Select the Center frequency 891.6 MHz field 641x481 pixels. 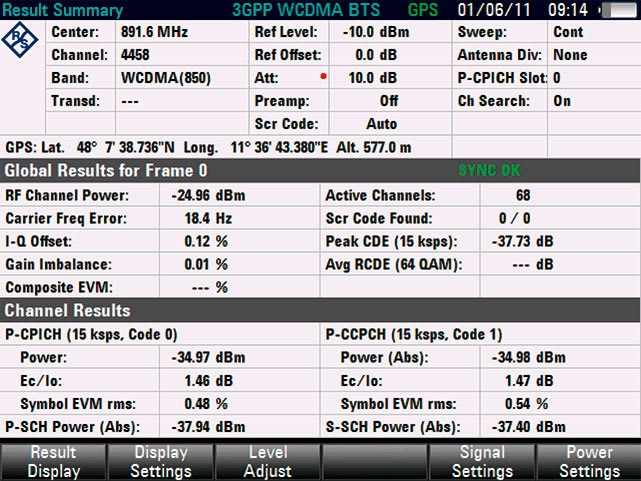pos(154,32)
